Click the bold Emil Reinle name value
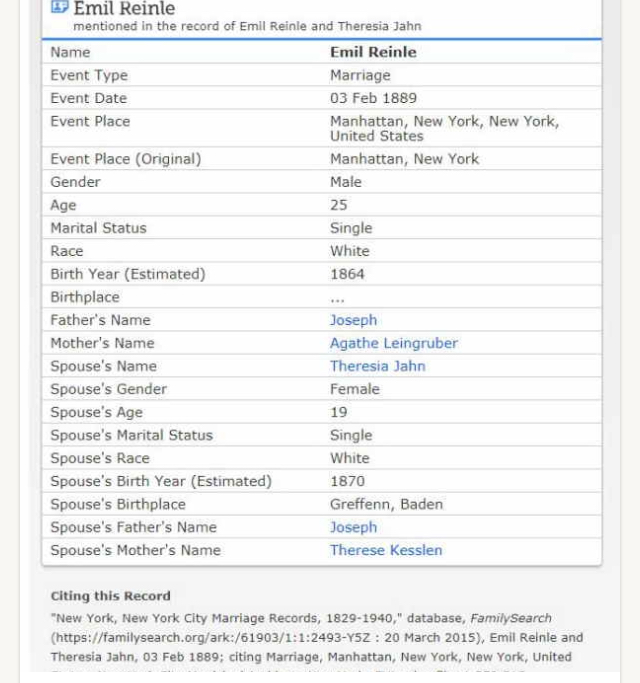Image resolution: width=640 pixels, height=683 pixels. (x=373, y=52)
